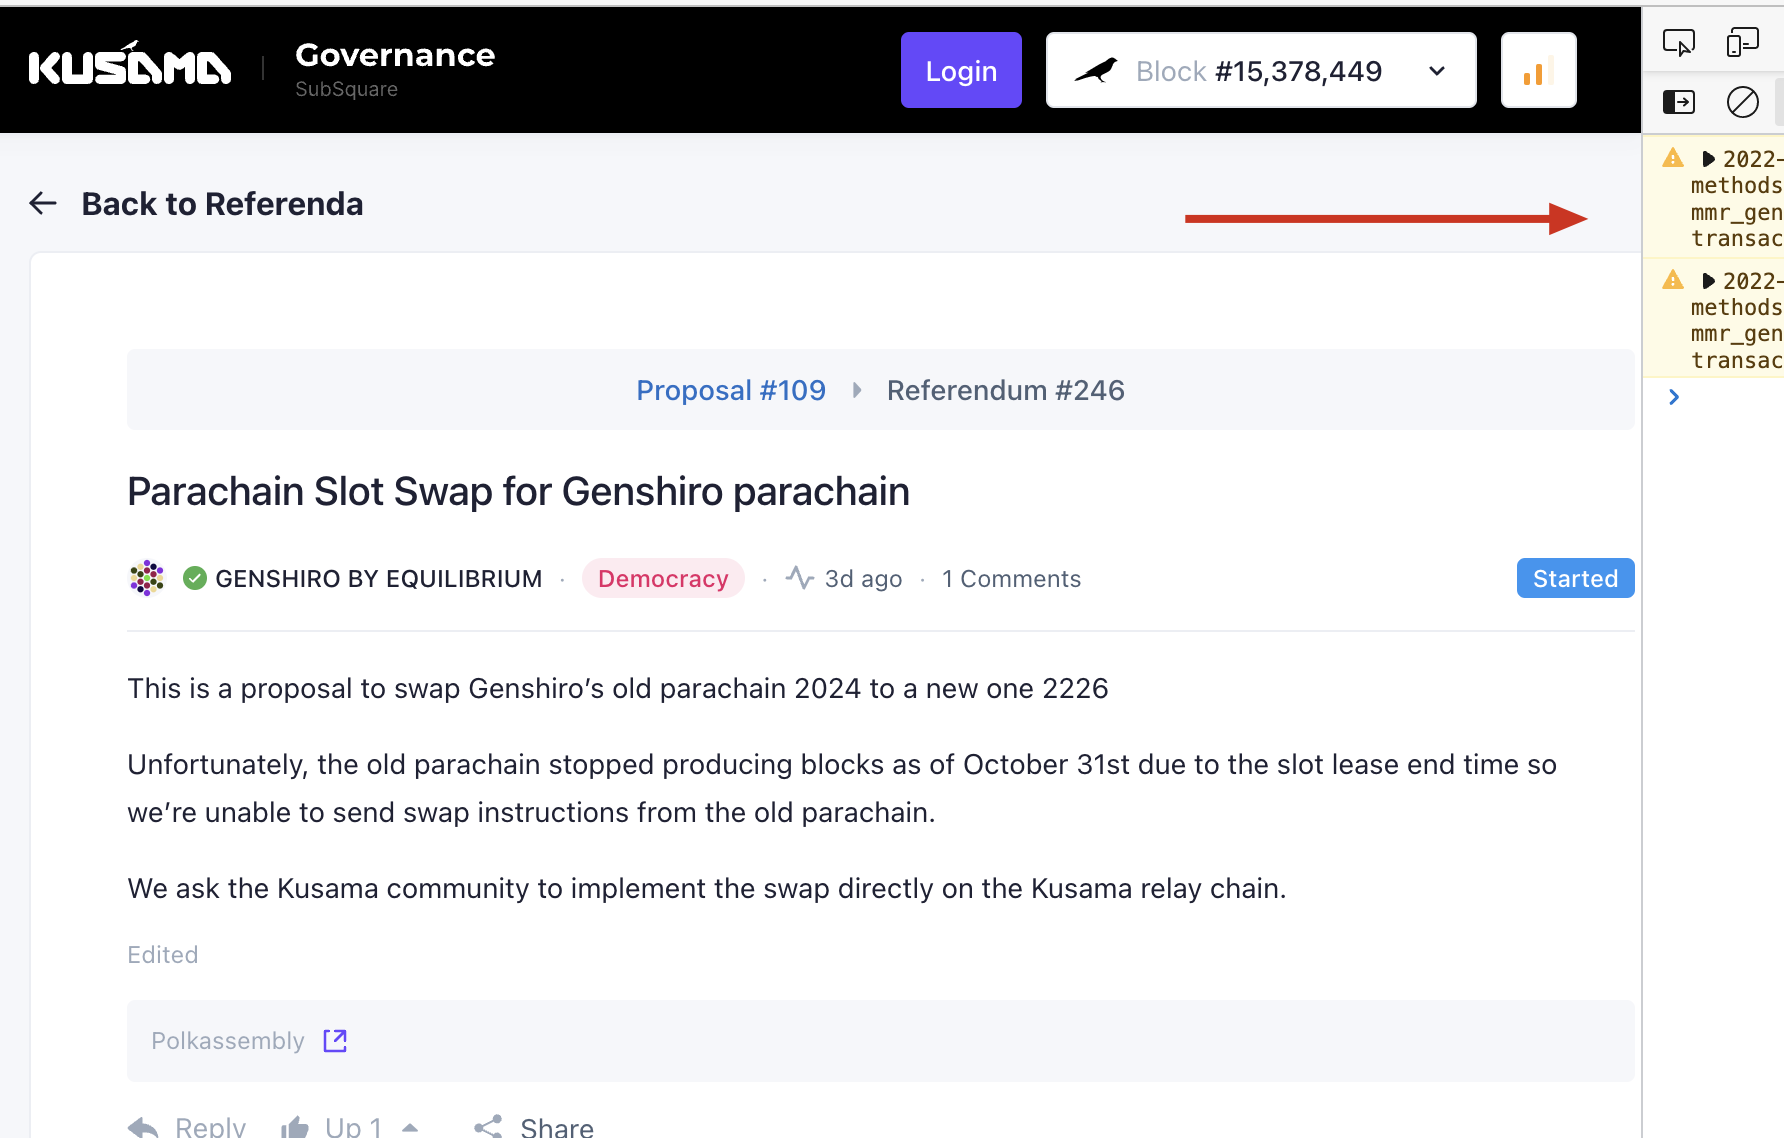Click the Login button
The width and height of the screenshot is (1784, 1138).
tap(960, 70)
